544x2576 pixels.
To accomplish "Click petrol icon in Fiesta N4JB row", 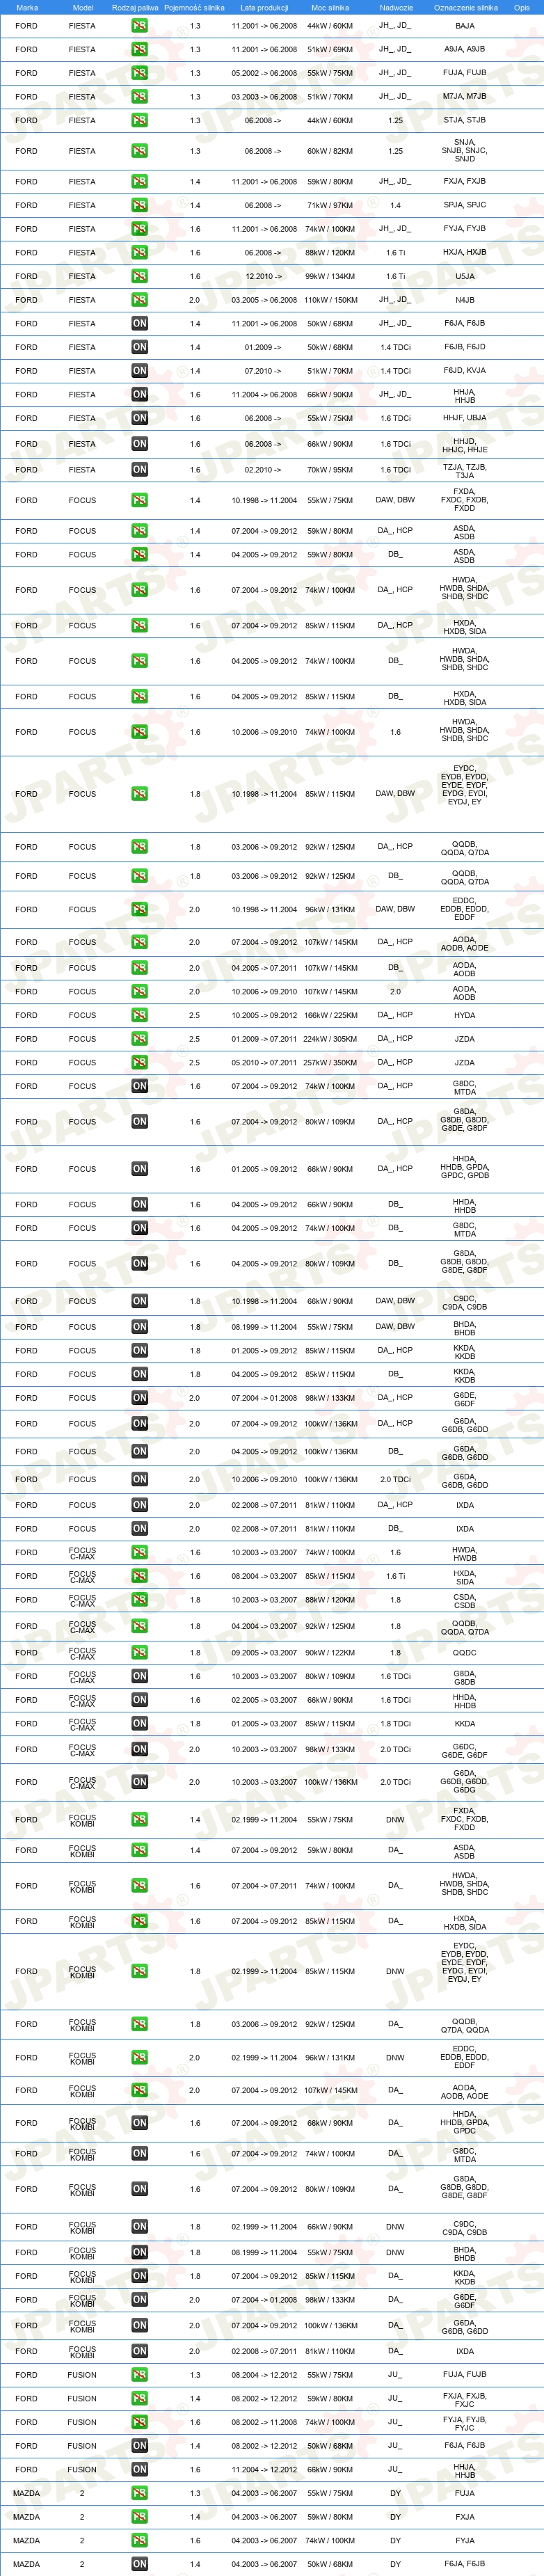I will (139, 300).
